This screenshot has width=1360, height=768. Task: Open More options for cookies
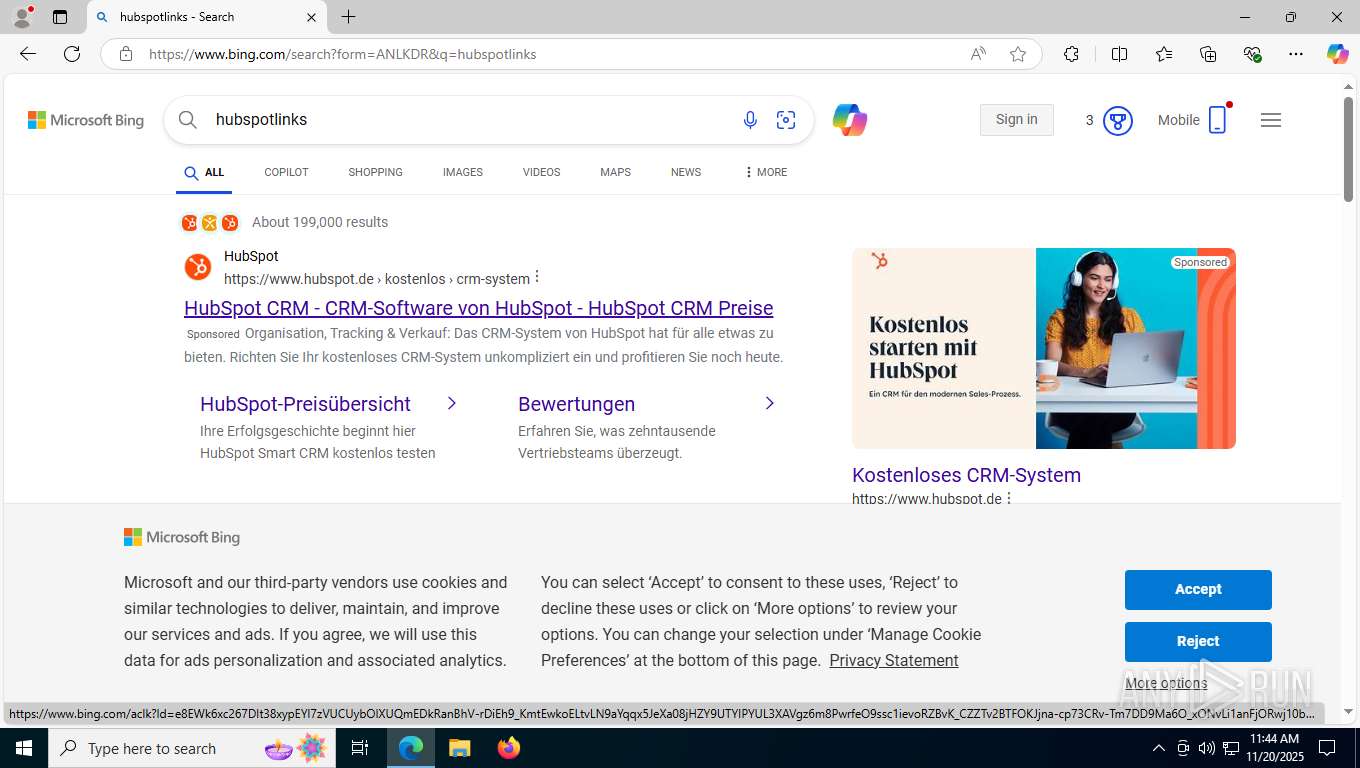point(1166,683)
